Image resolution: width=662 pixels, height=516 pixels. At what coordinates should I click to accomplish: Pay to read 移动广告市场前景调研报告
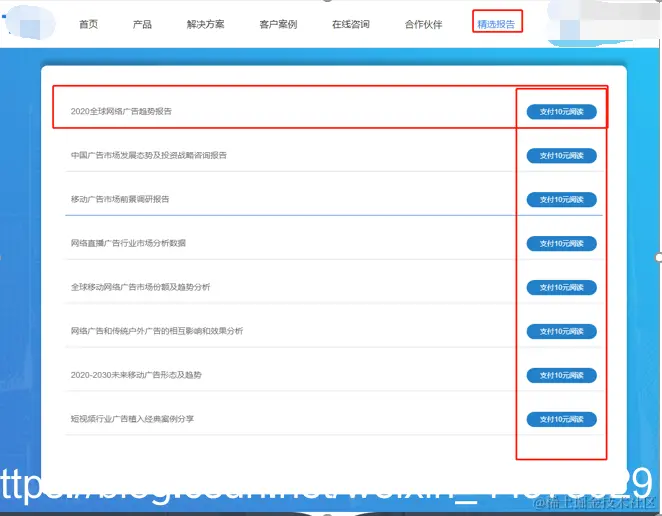[x=562, y=199]
